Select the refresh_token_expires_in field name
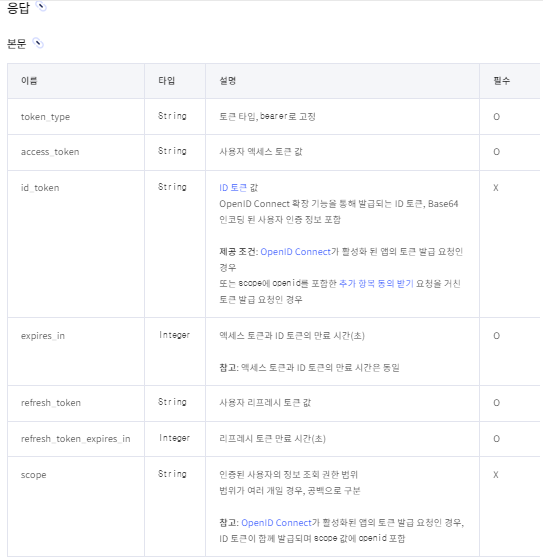The image size is (543, 557). tap(75, 439)
